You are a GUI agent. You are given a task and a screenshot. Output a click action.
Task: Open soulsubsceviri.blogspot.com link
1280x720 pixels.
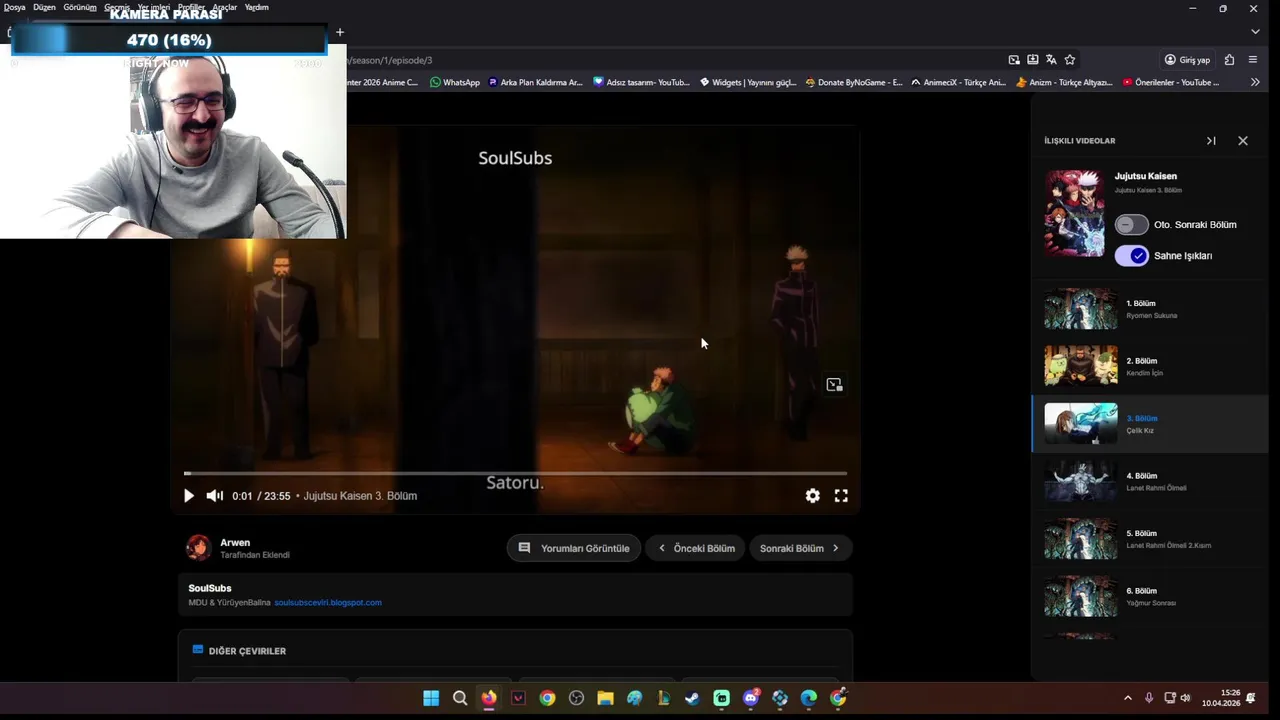tap(328, 603)
